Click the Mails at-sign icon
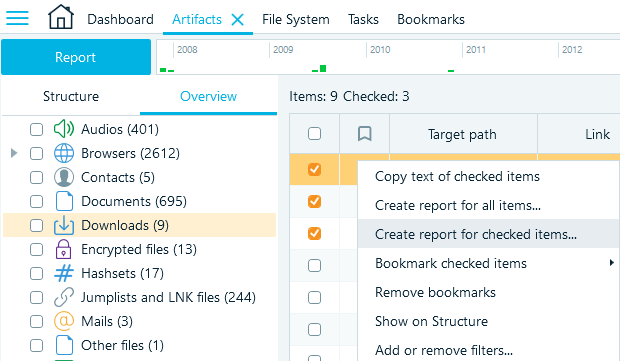The image size is (620, 361). tap(64, 321)
